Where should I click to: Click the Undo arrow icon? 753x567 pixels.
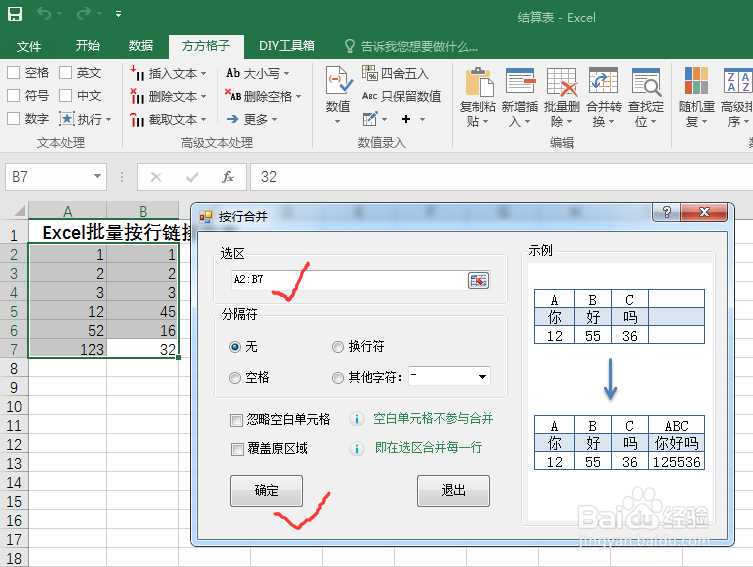tap(44, 14)
